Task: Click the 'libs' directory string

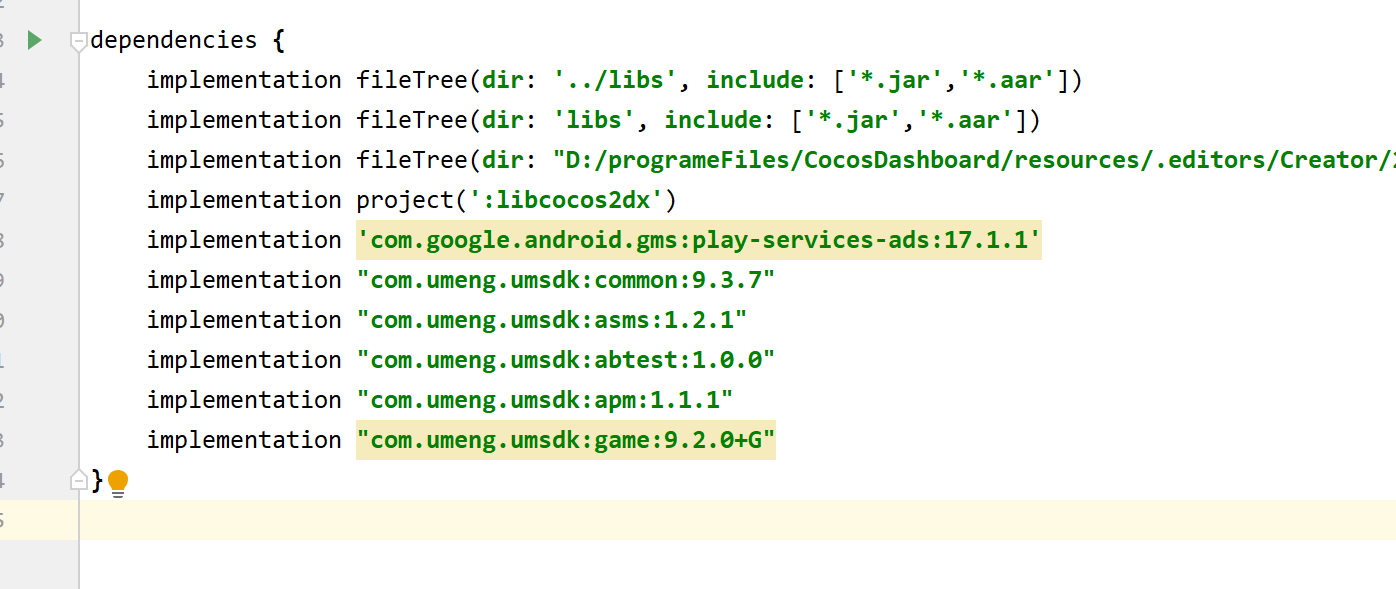Action: tap(595, 120)
